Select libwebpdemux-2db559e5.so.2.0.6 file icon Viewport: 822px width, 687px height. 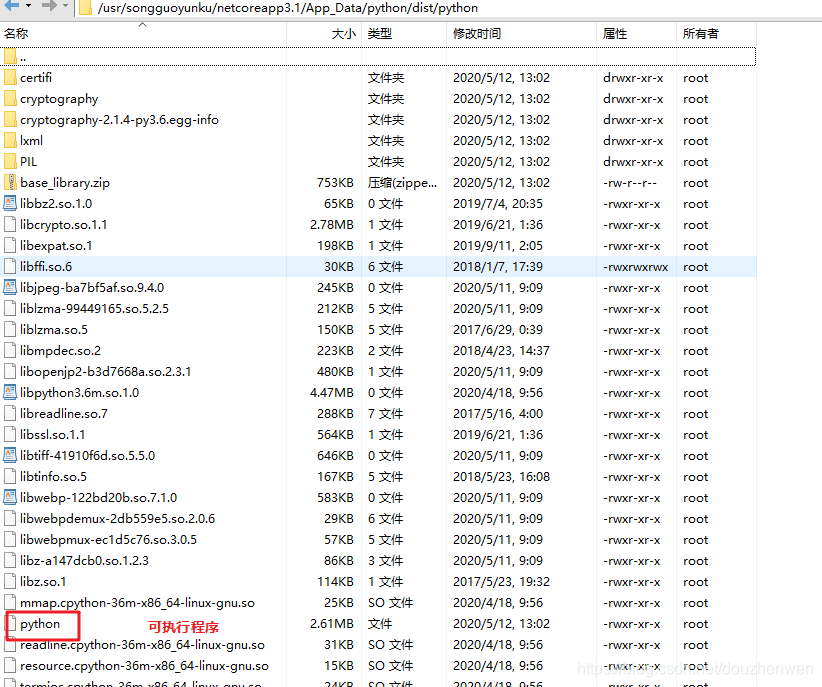click(x=10, y=519)
